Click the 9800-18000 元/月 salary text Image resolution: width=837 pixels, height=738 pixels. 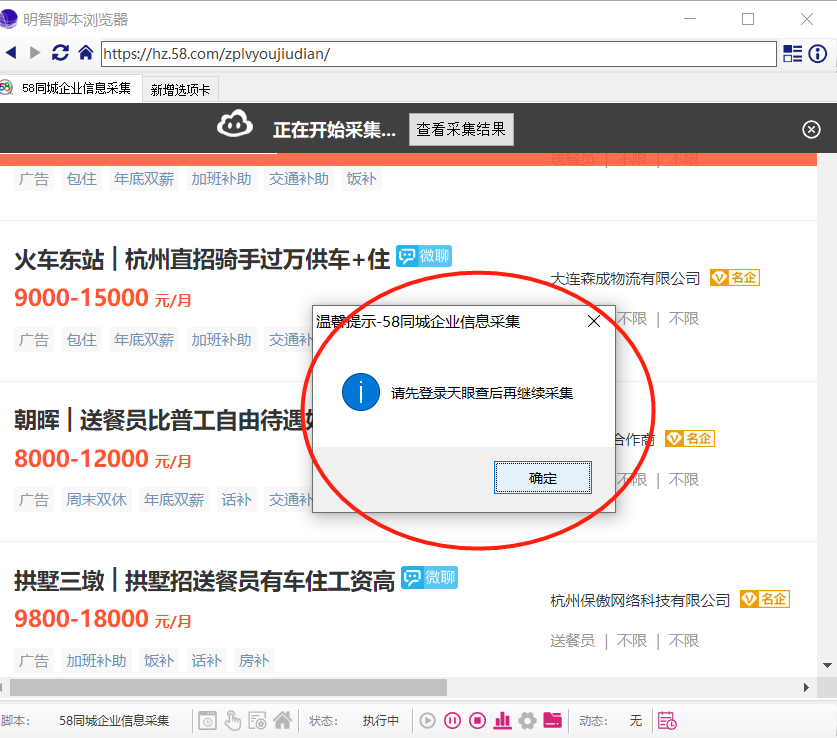tap(102, 619)
